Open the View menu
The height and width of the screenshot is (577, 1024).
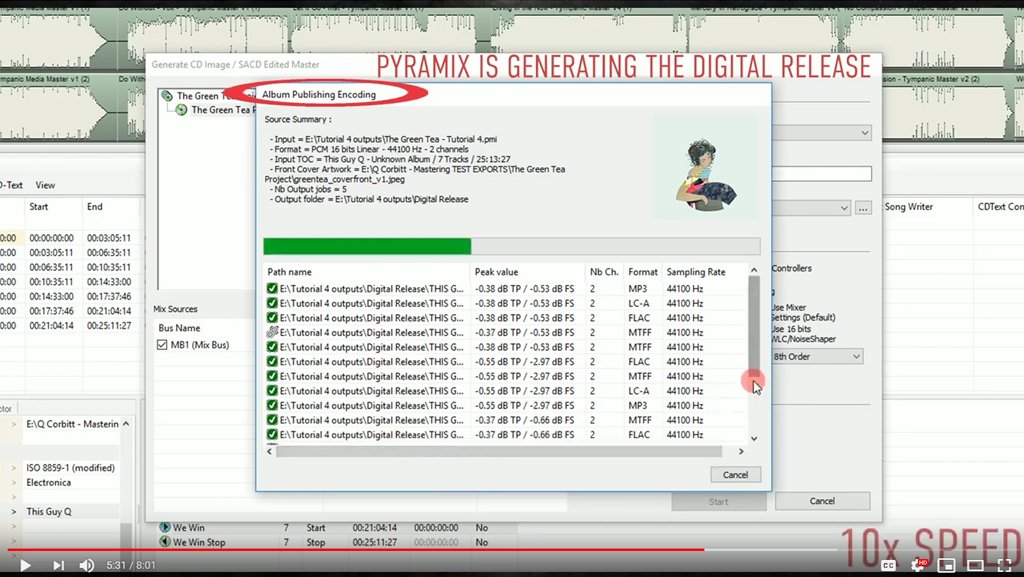(45, 185)
